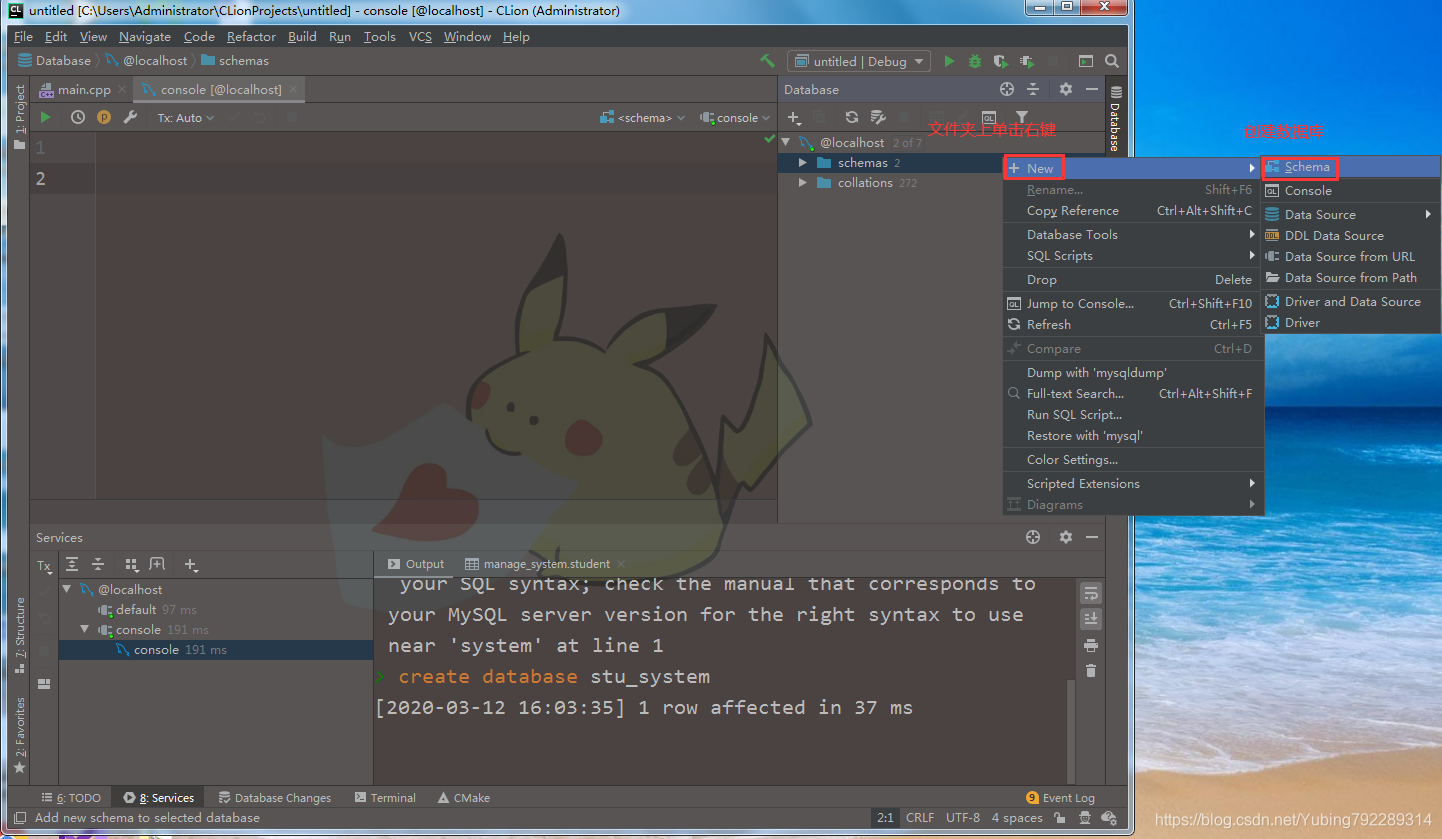Click Copy Reference in context menu
Screen dimensions: 1442x839
coord(1133,211)
